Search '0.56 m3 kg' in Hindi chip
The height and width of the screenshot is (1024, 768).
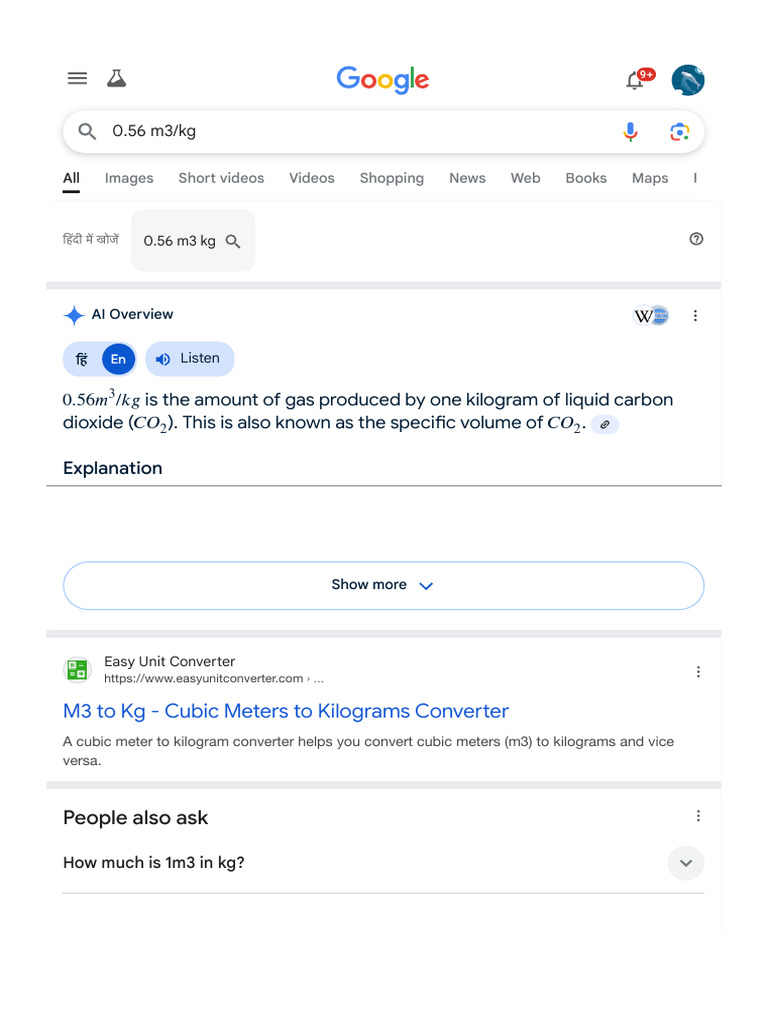(193, 240)
